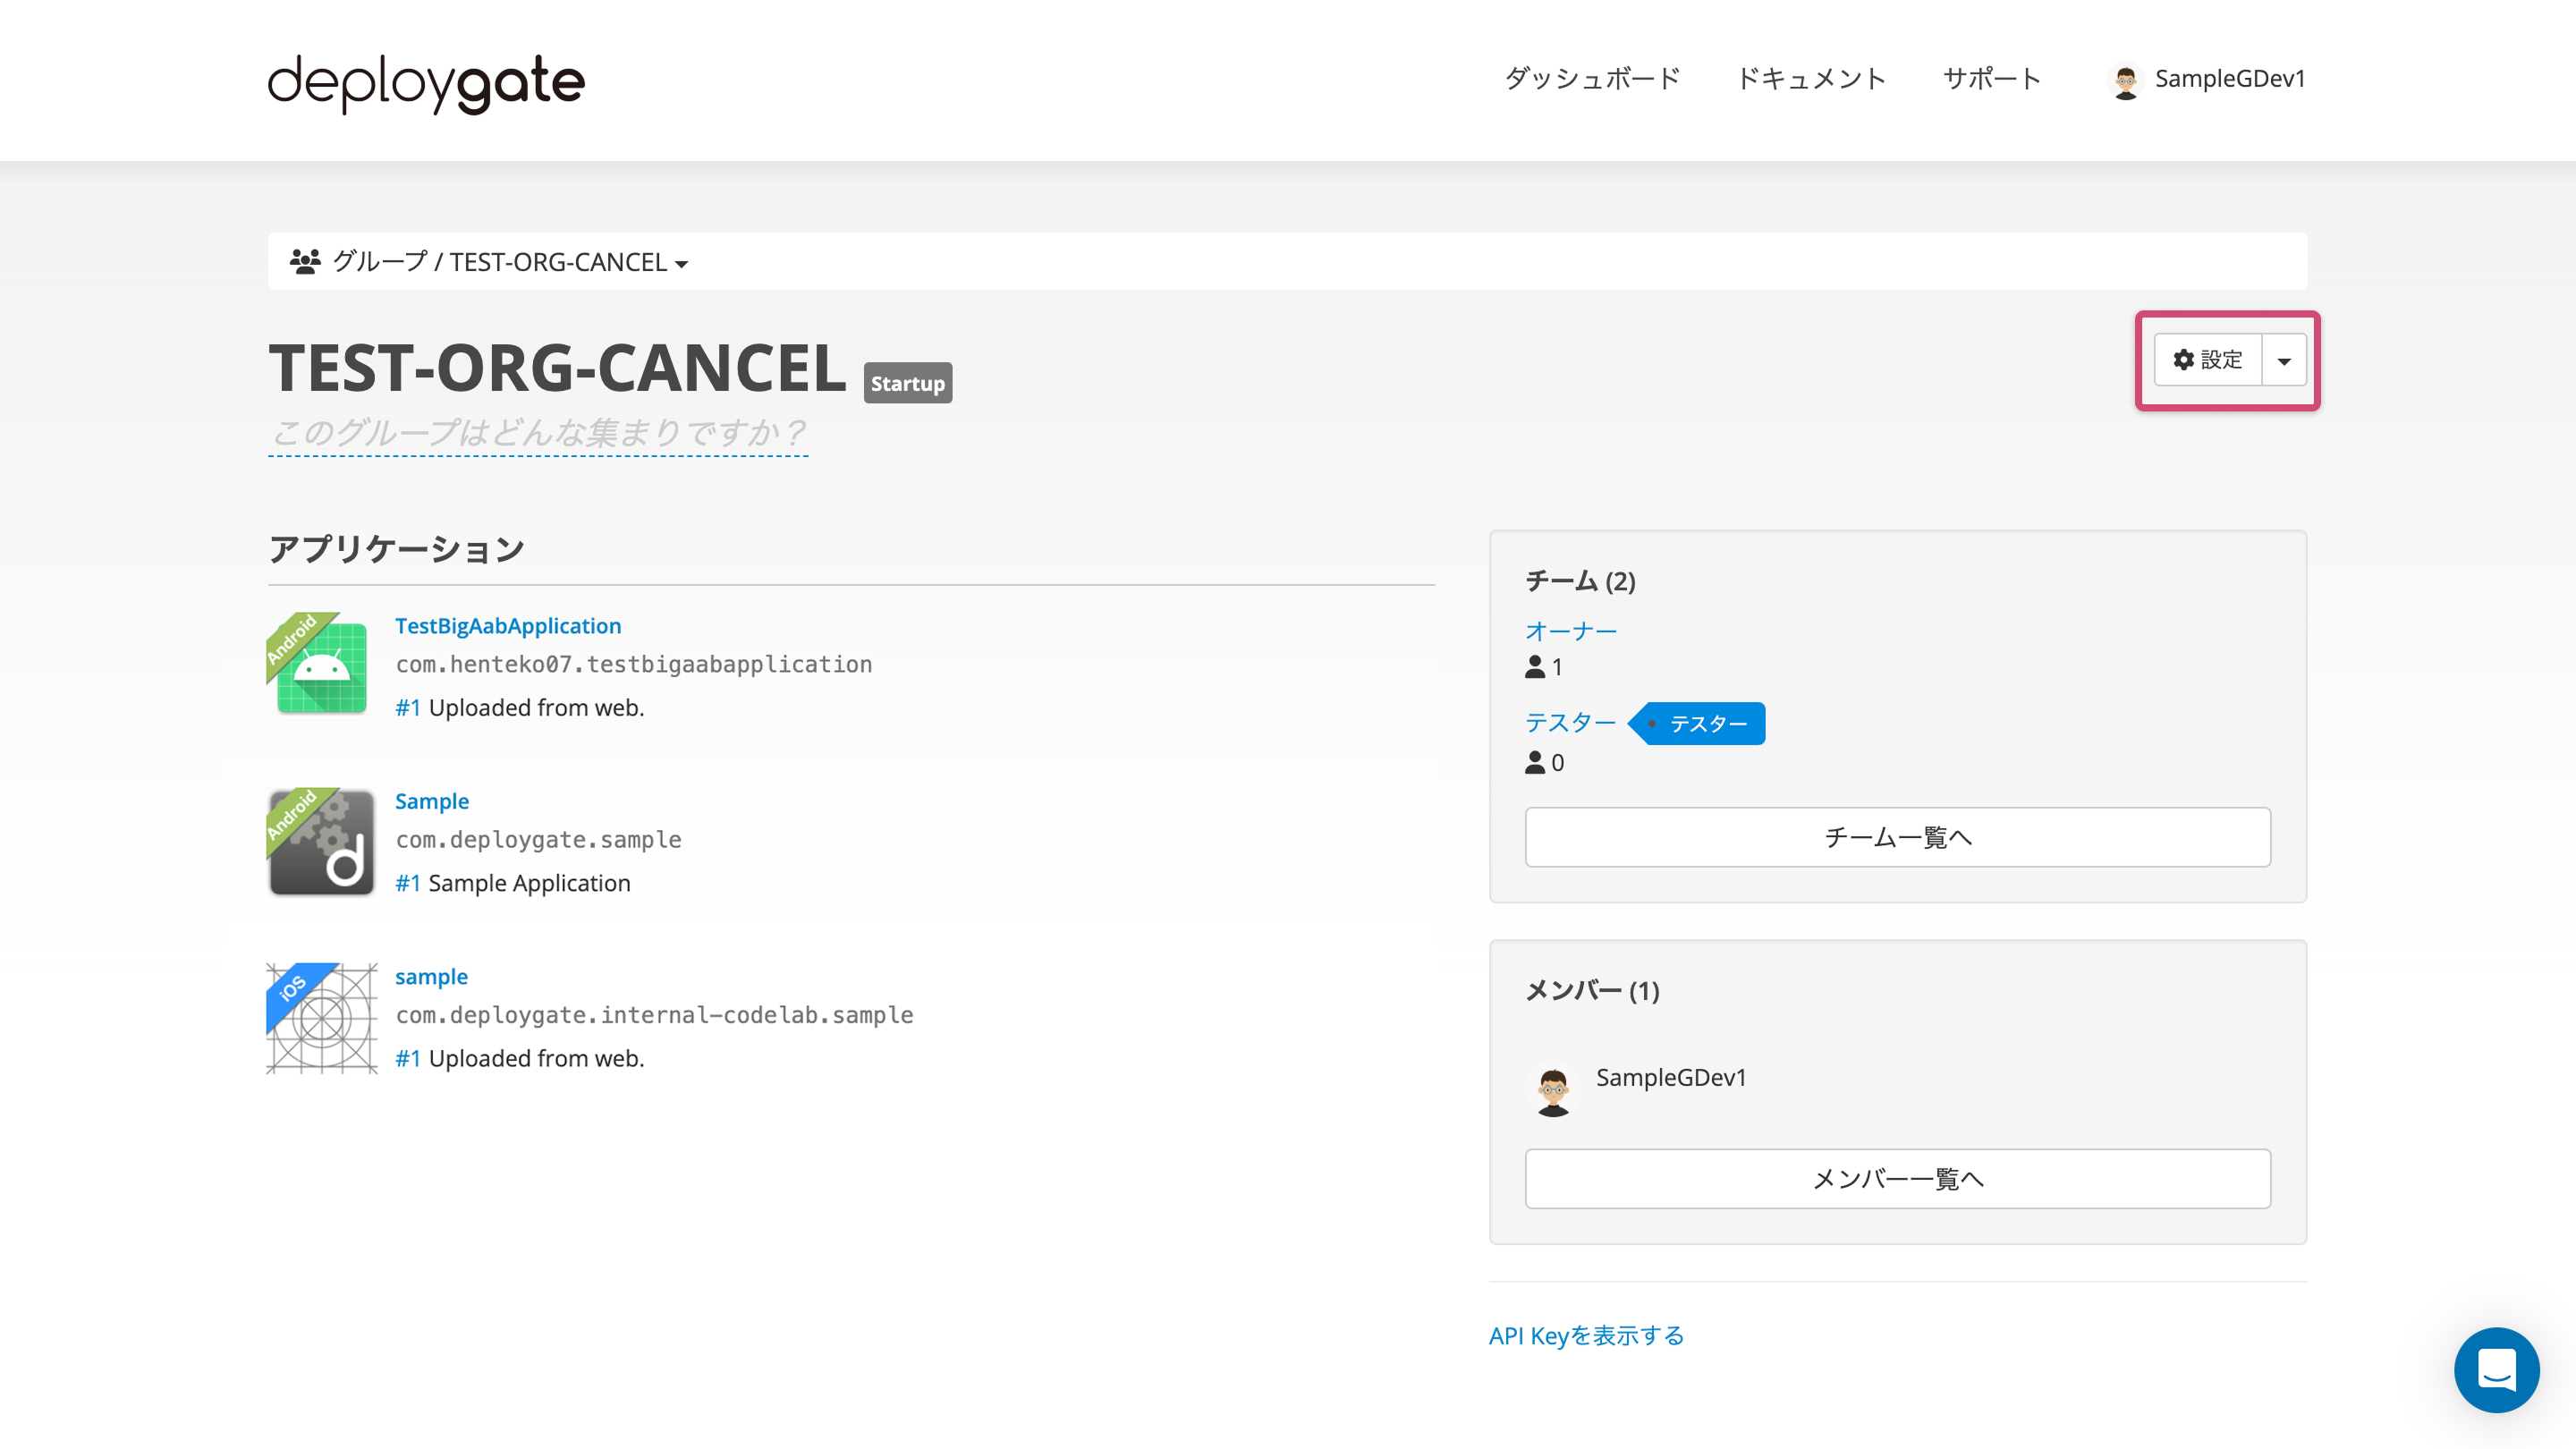Show the API Key via its link
2576x1449 pixels.
(x=1585, y=1335)
